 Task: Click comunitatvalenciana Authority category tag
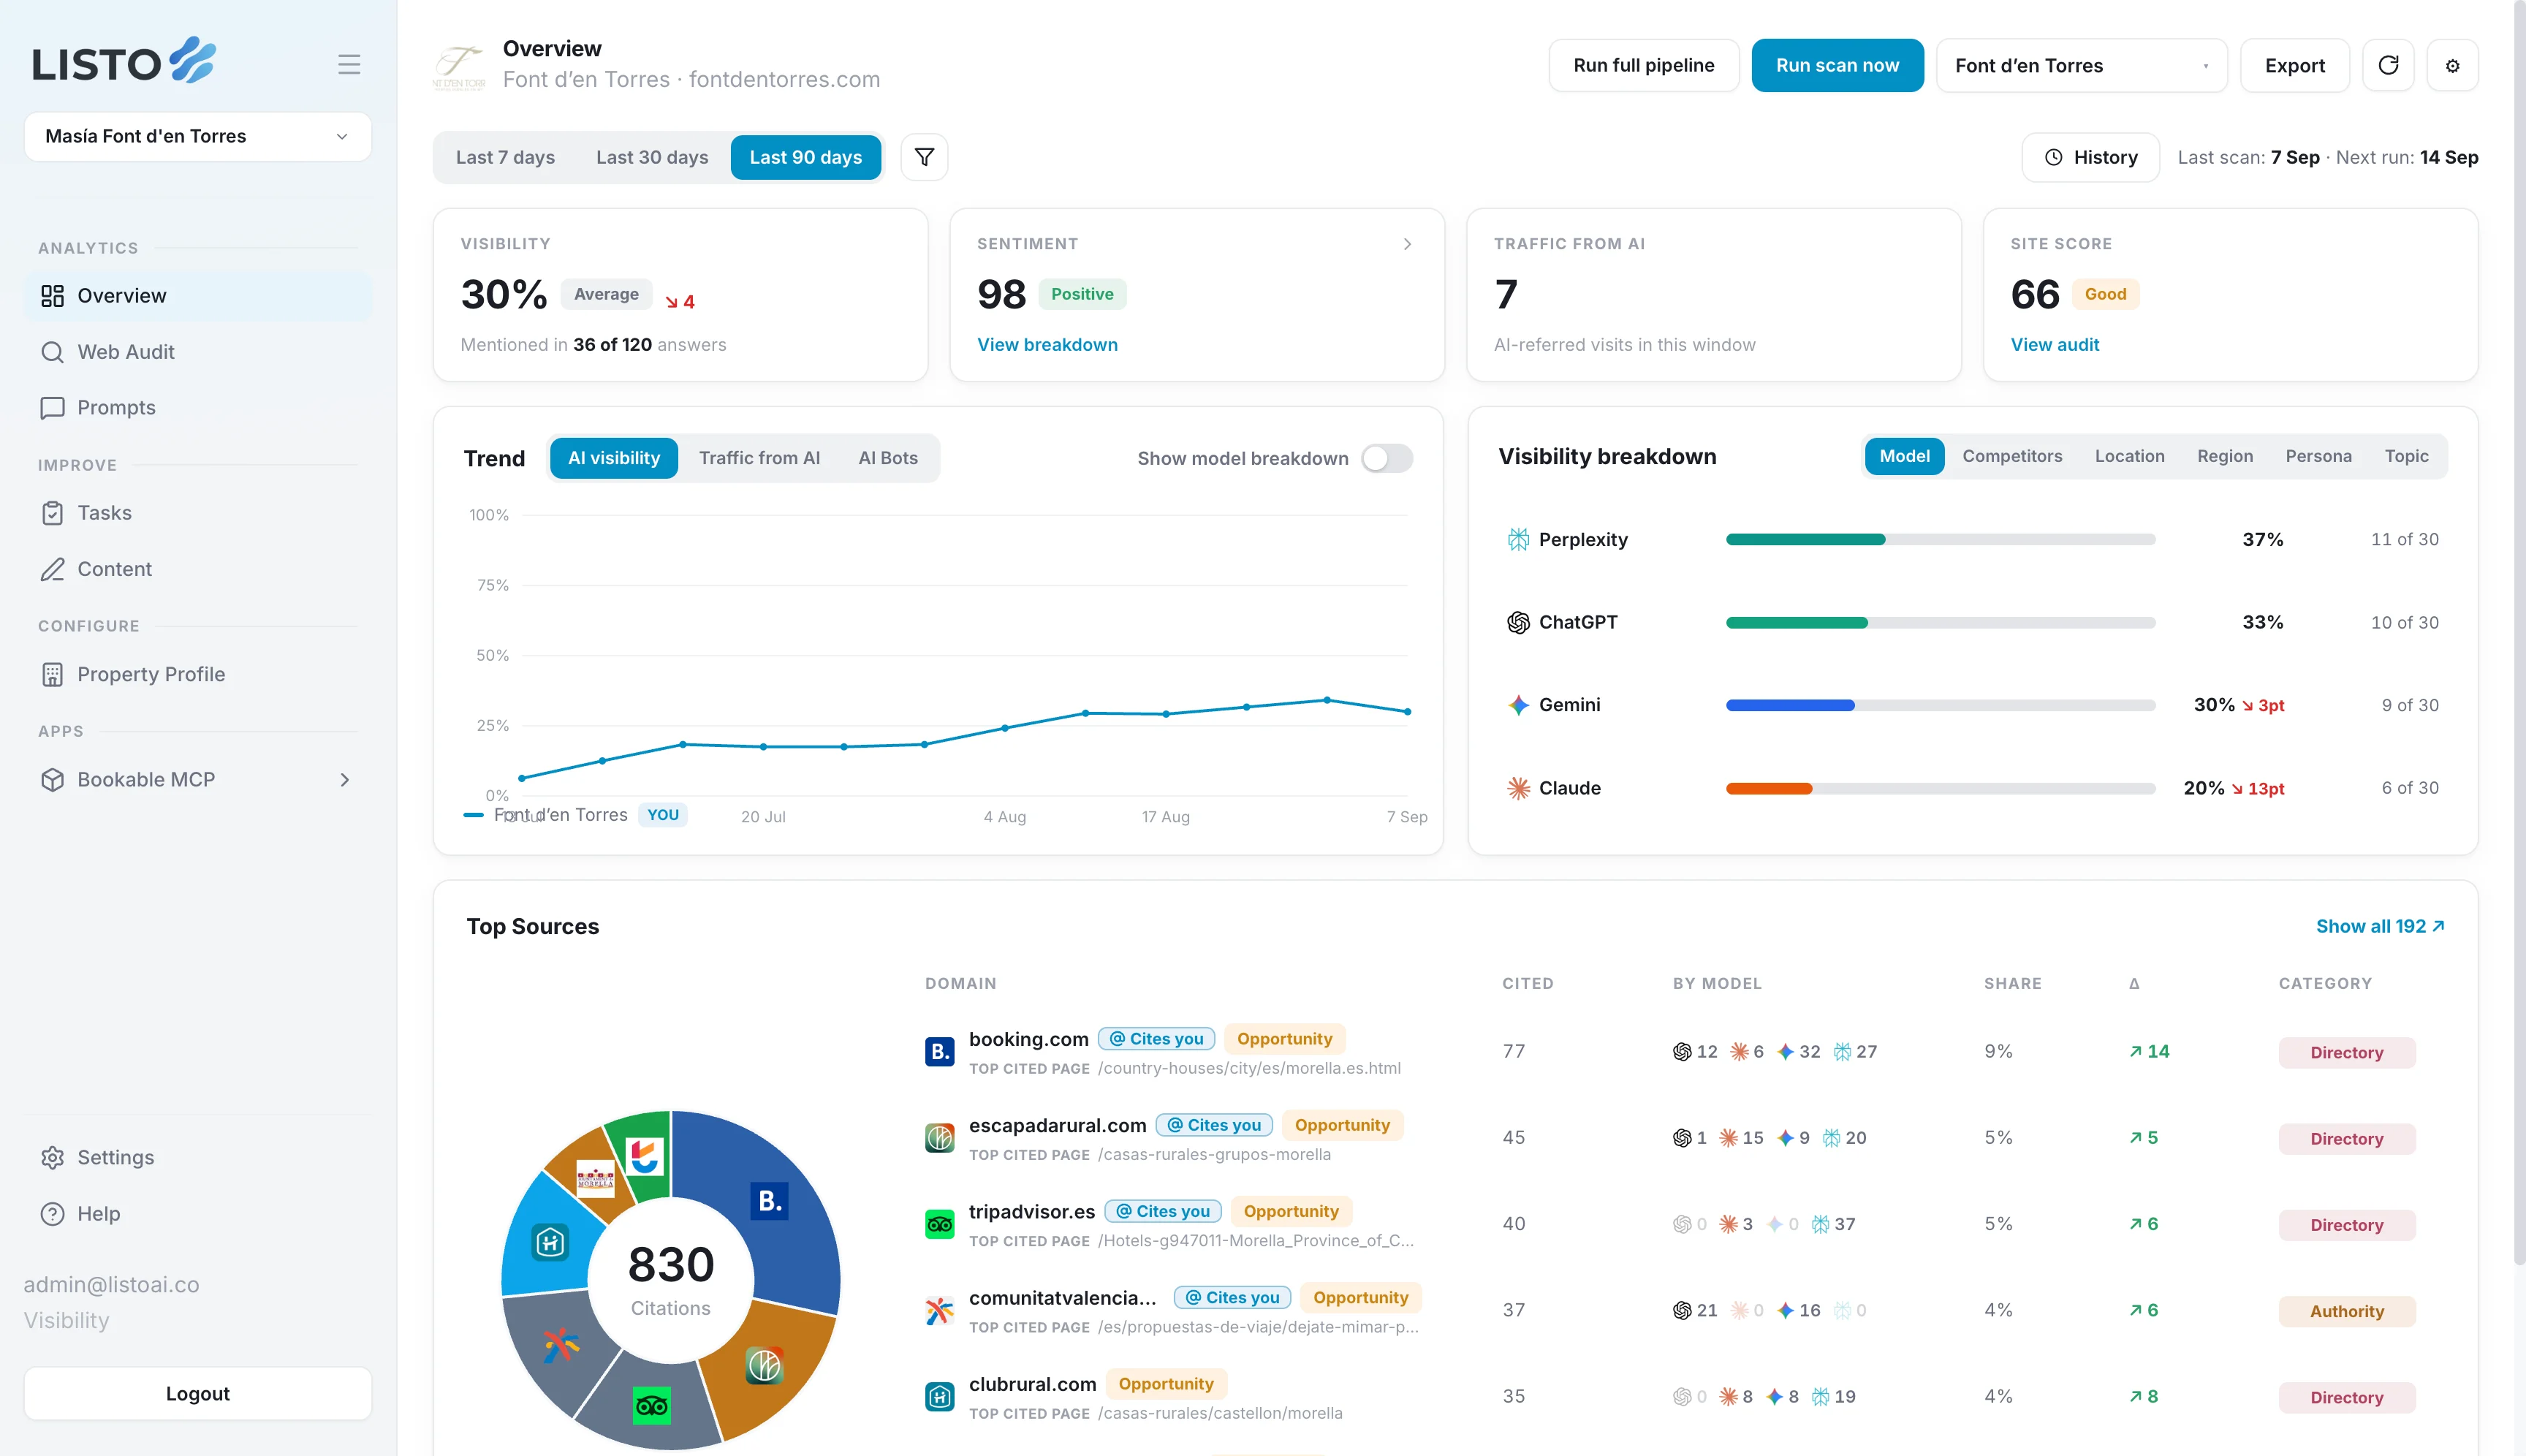pos(2346,1311)
